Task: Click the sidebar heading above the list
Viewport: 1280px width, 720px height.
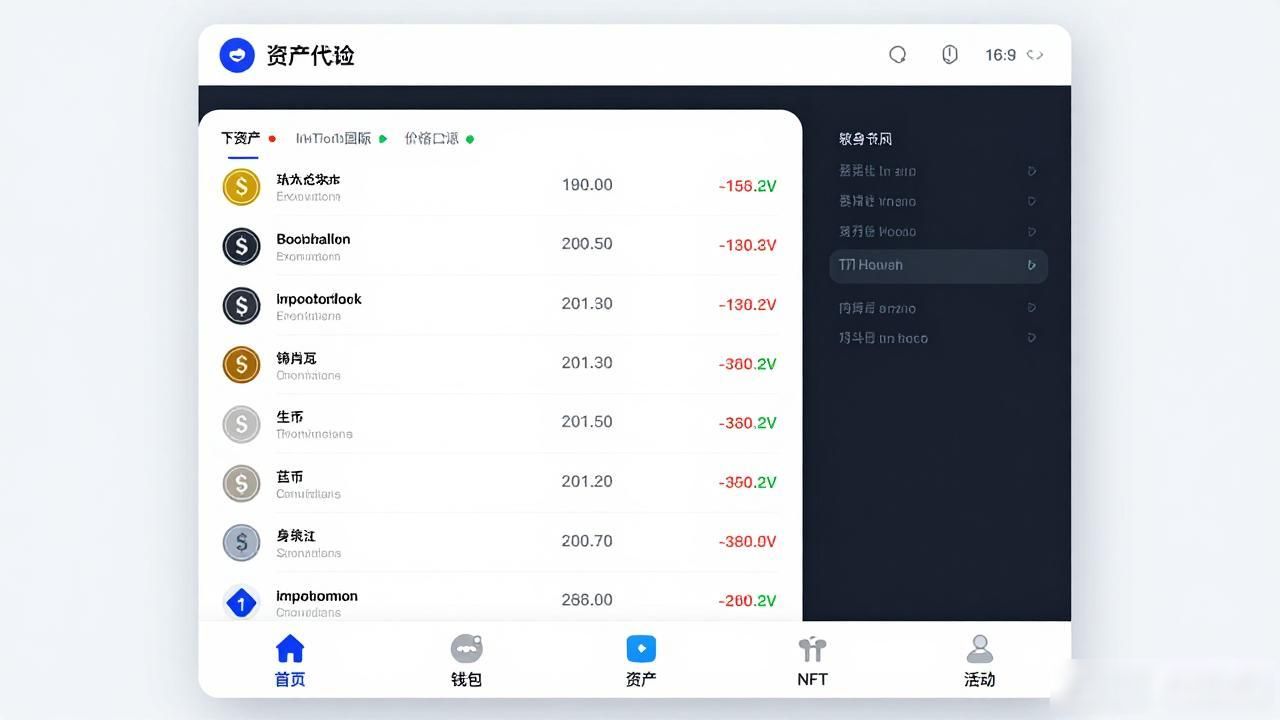Action: pyautogui.click(x=866, y=139)
